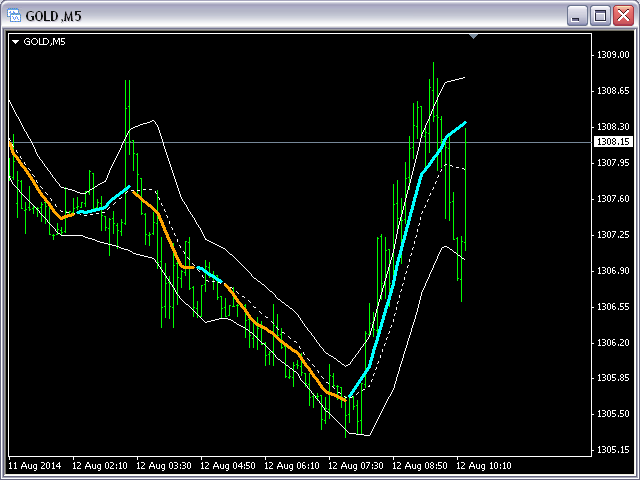Click the 12 Aug 03:30 time label

164,466
